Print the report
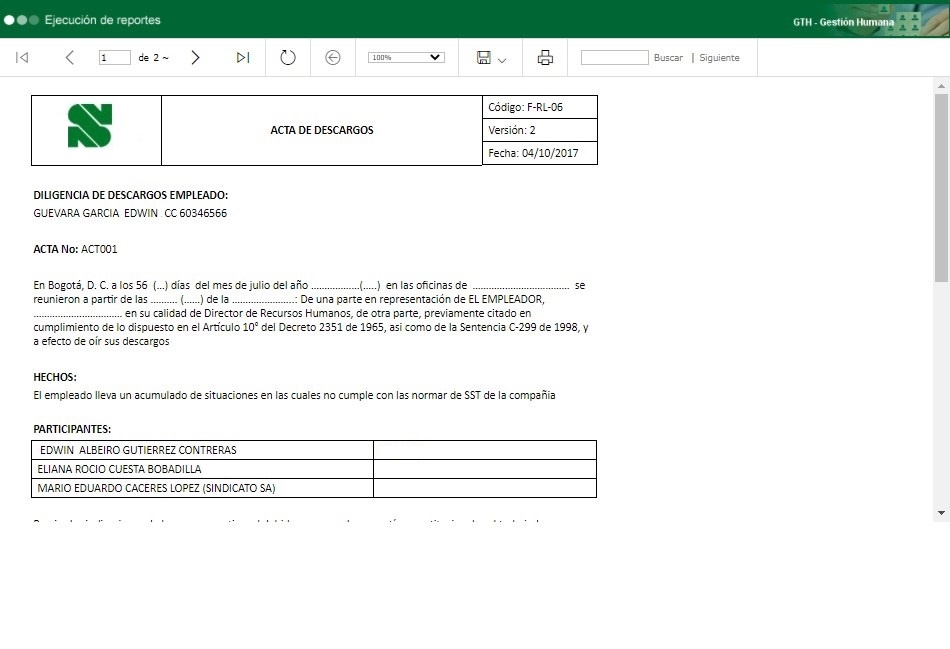This screenshot has width=950, height=649. point(545,58)
